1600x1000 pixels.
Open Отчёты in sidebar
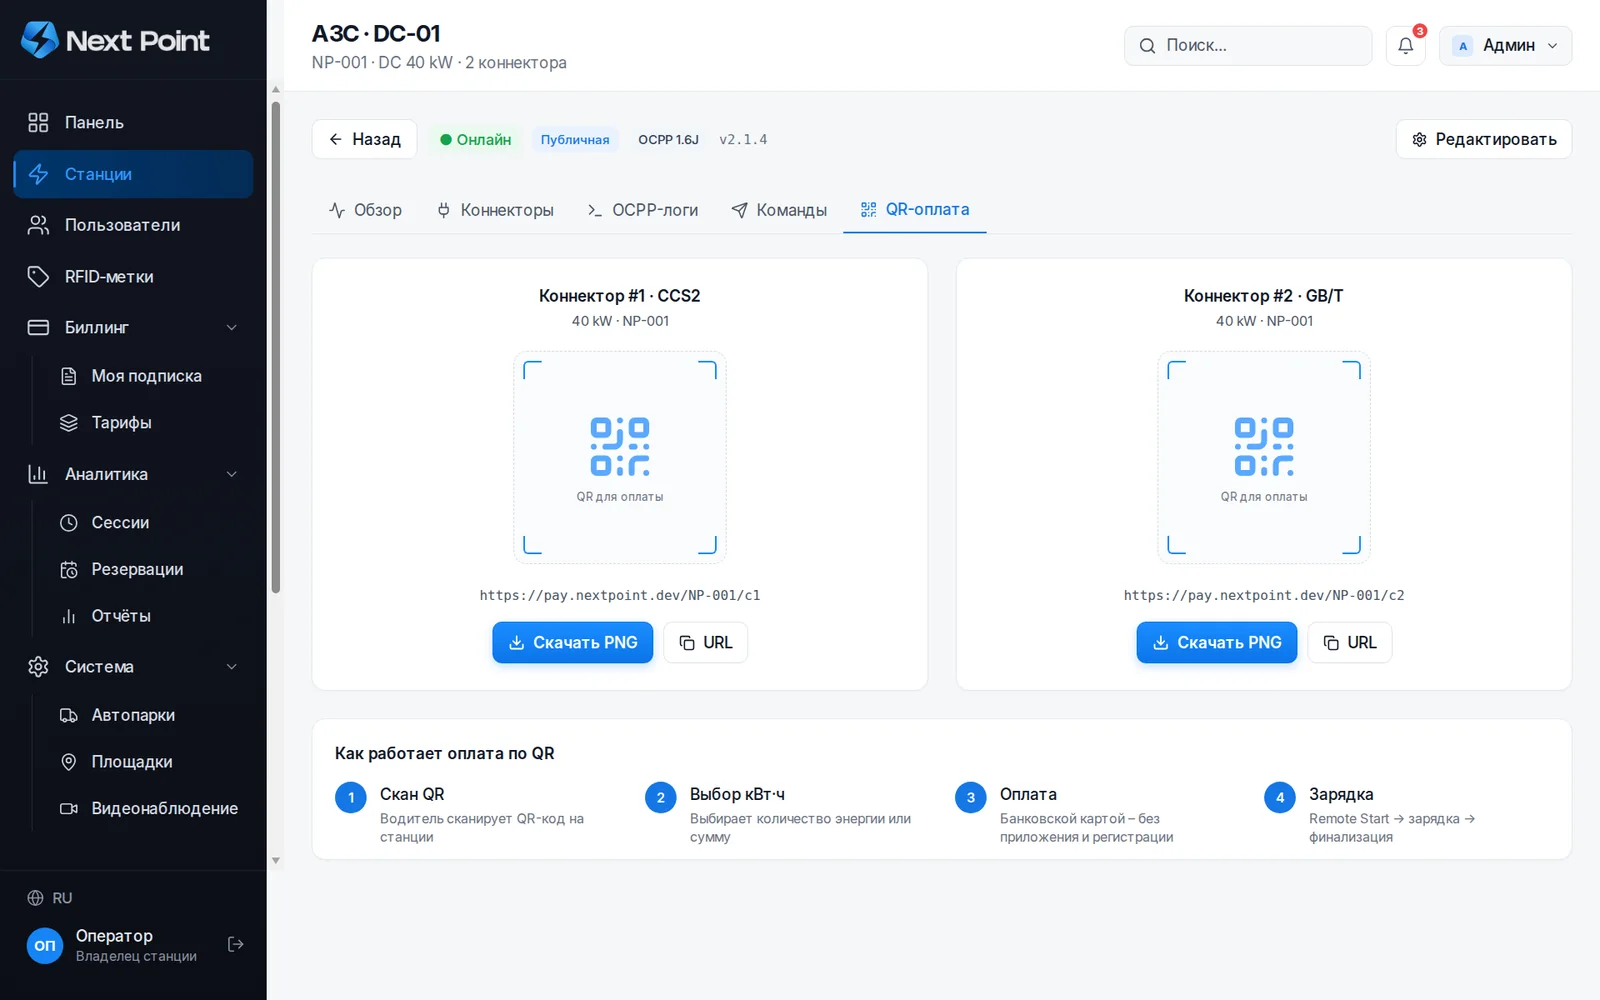pos(149,616)
